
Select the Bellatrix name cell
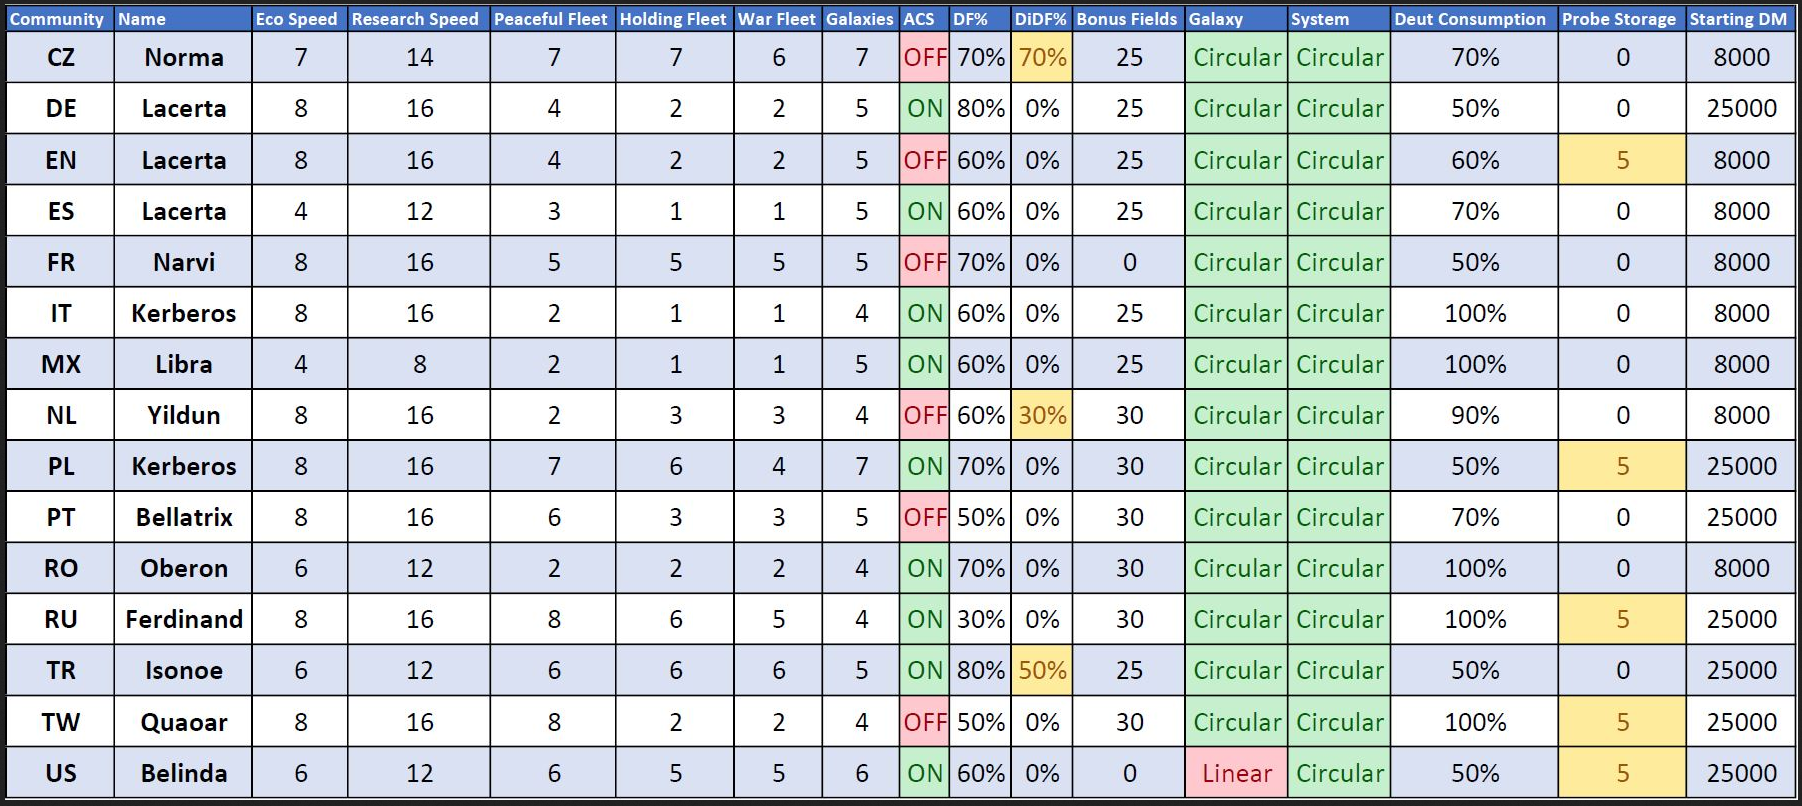(x=184, y=517)
